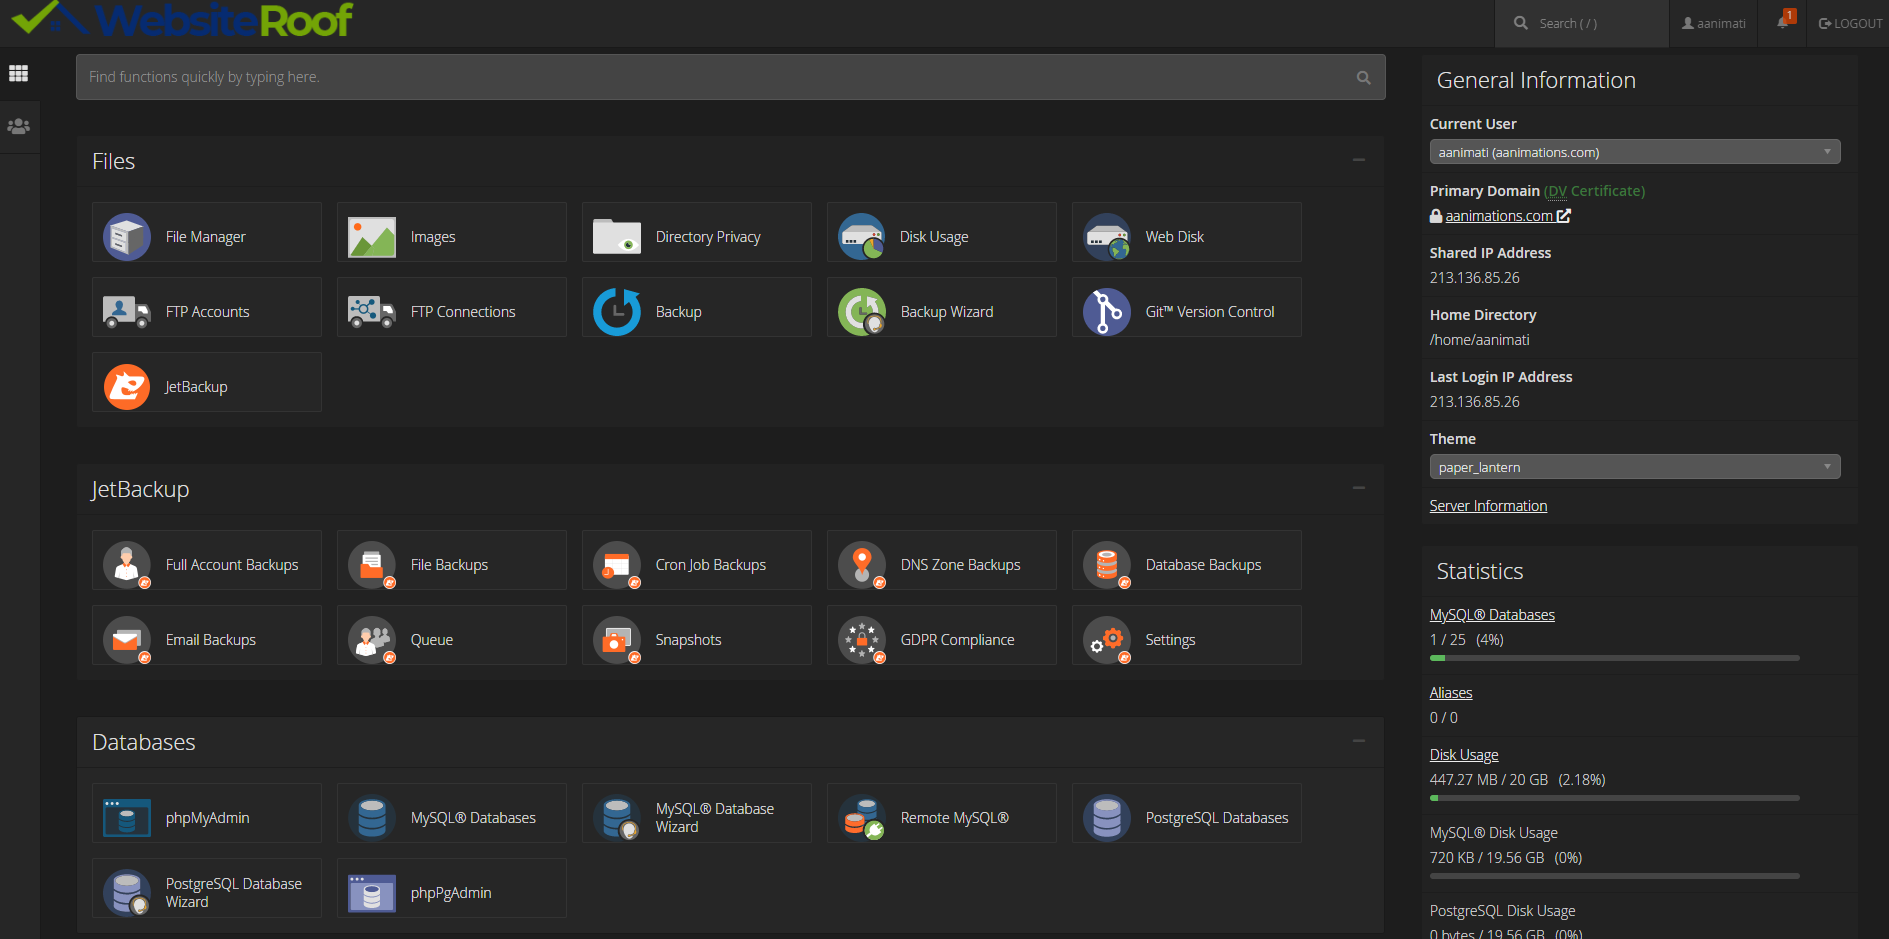1889x939 pixels.
Task: Open the aanimati user menu
Action: point(1714,23)
